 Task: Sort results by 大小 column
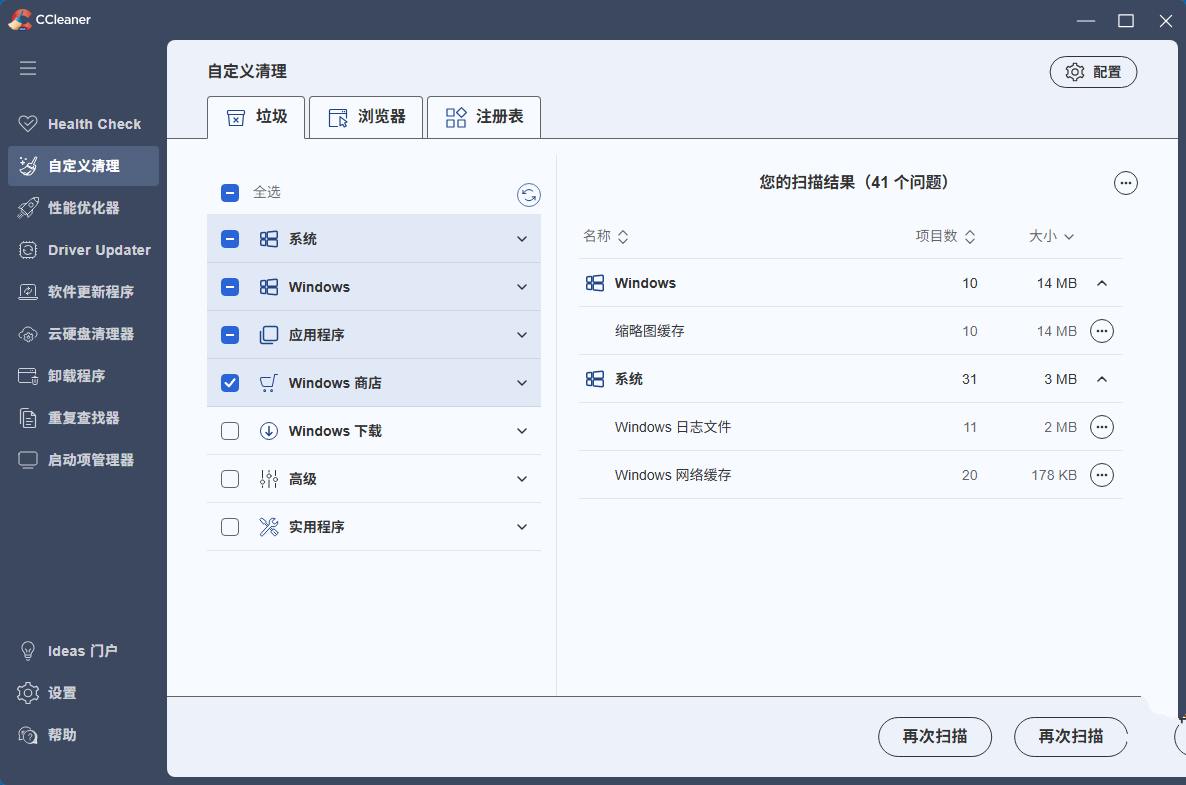click(x=1051, y=236)
